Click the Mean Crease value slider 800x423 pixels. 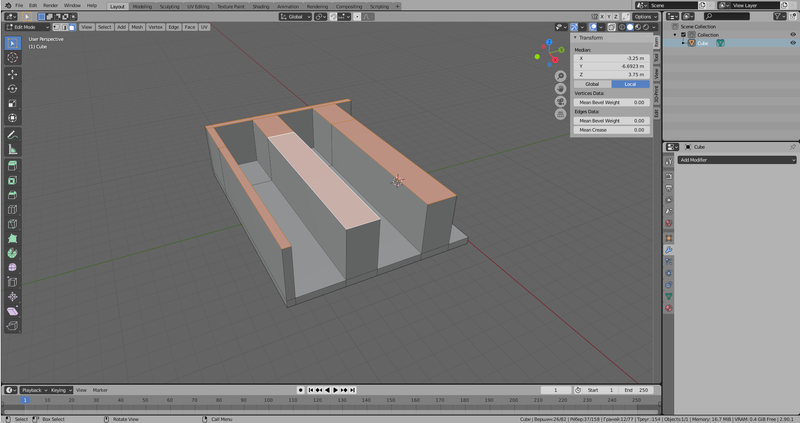[610, 130]
